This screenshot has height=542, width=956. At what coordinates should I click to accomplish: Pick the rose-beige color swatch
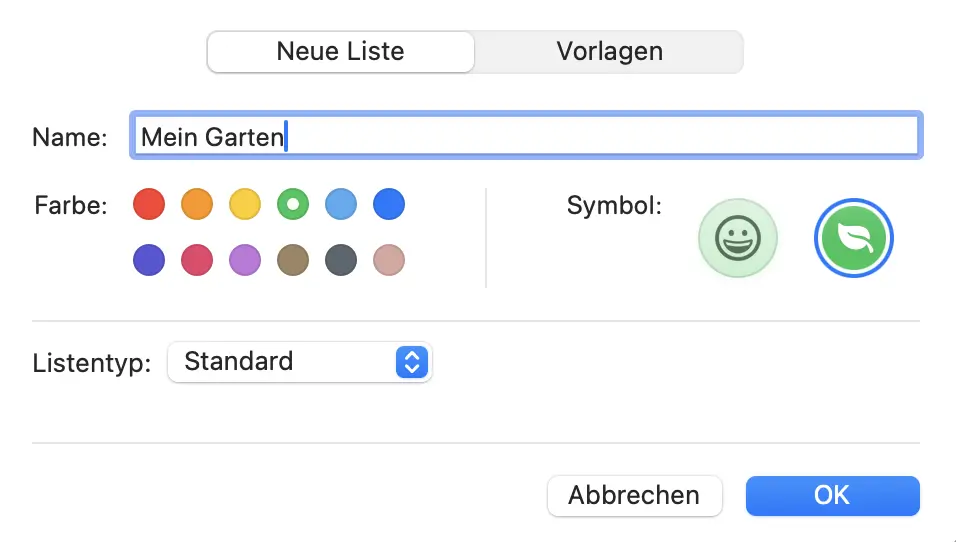click(x=389, y=261)
